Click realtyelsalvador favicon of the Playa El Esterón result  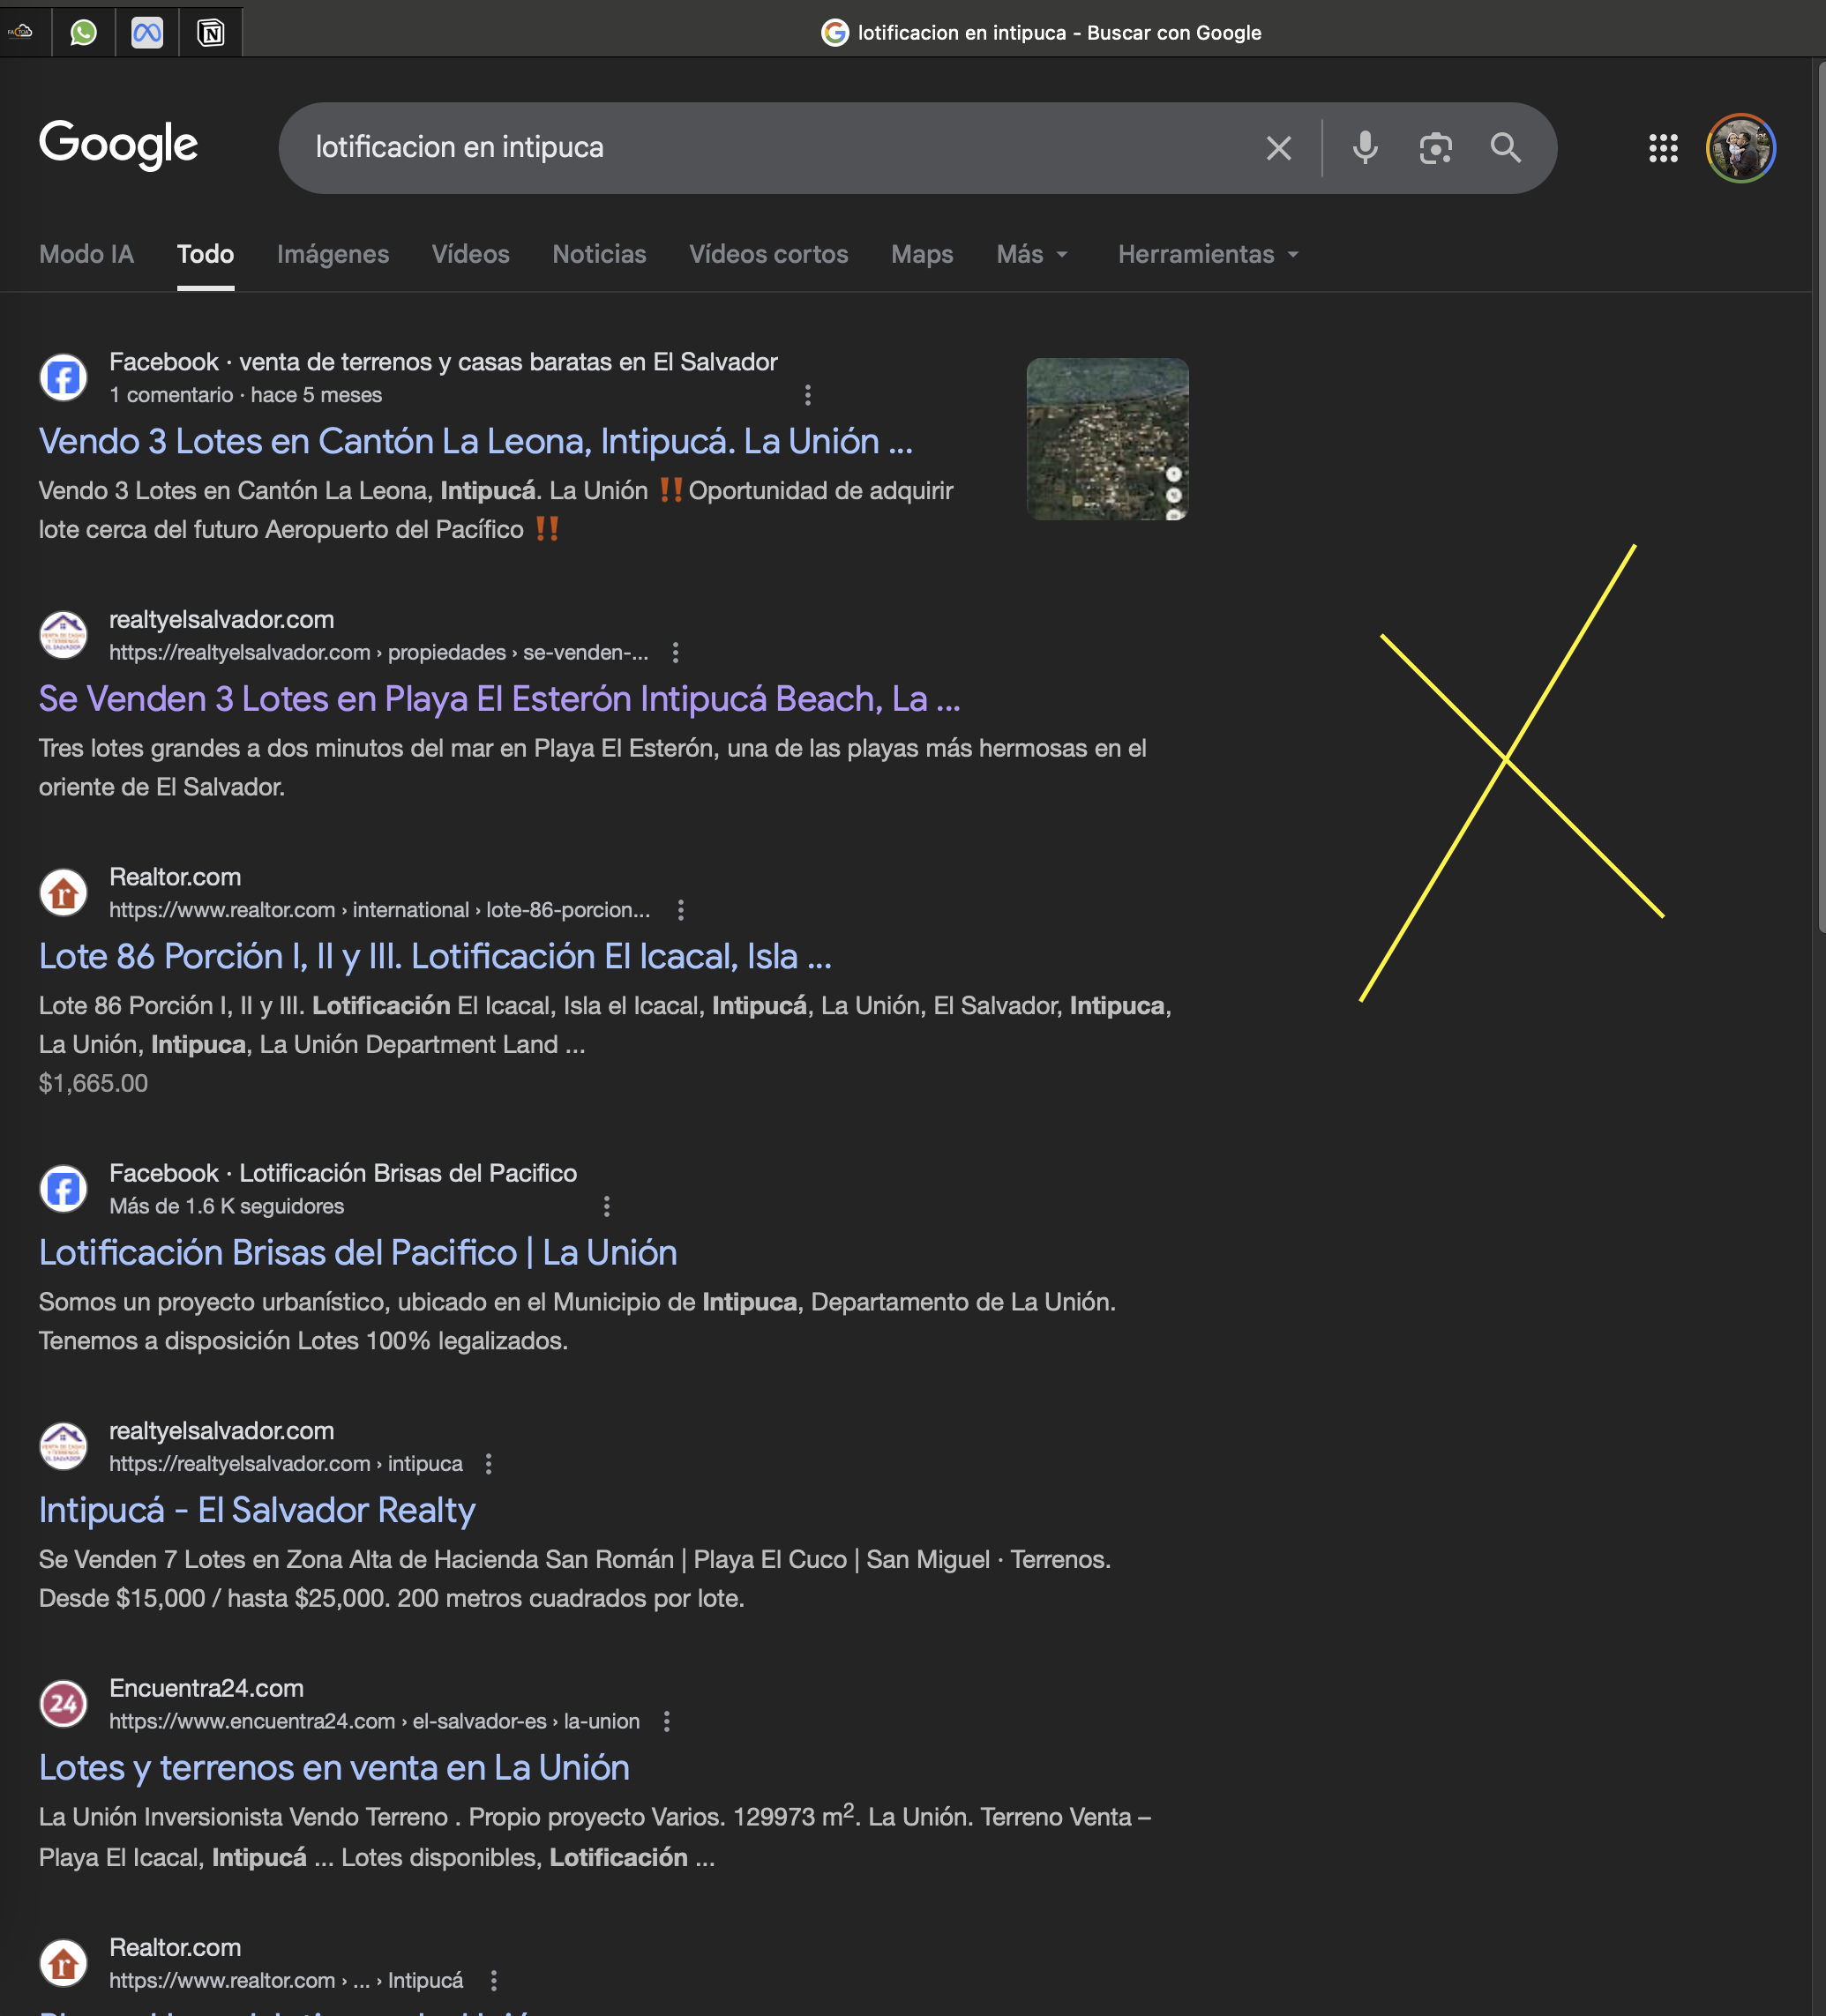[63, 635]
